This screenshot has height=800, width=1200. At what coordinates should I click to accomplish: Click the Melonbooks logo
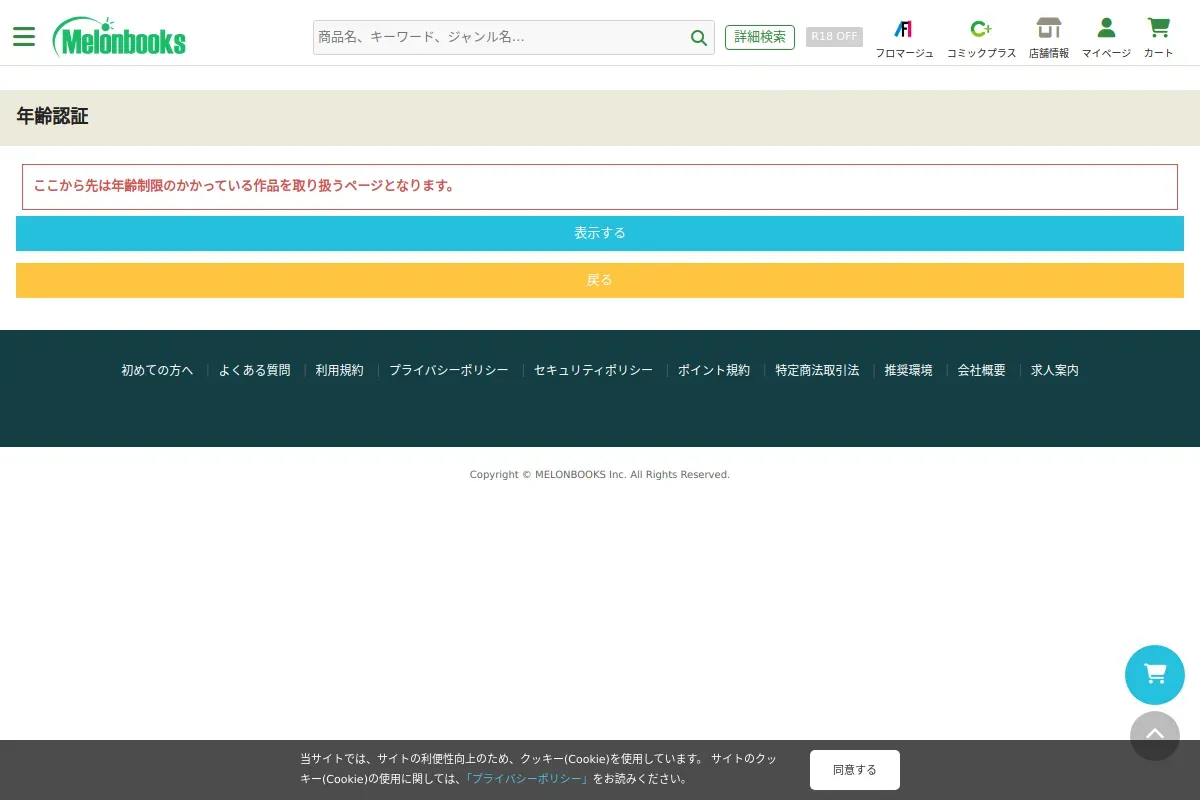tap(120, 38)
